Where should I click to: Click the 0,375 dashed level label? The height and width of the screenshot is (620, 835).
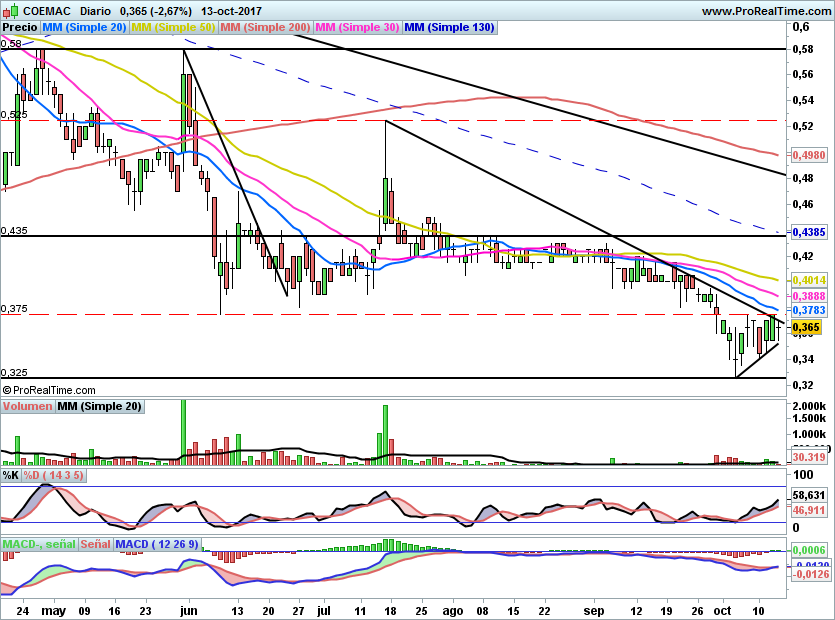coord(14,309)
